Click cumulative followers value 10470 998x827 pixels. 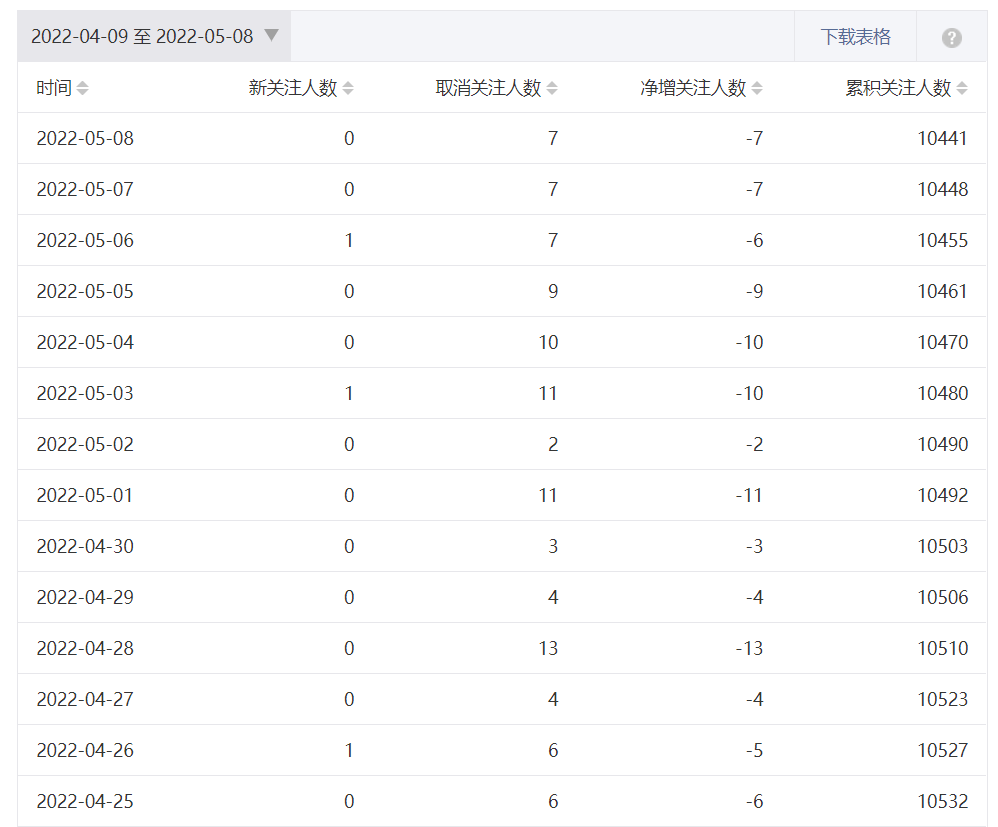click(943, 342)
